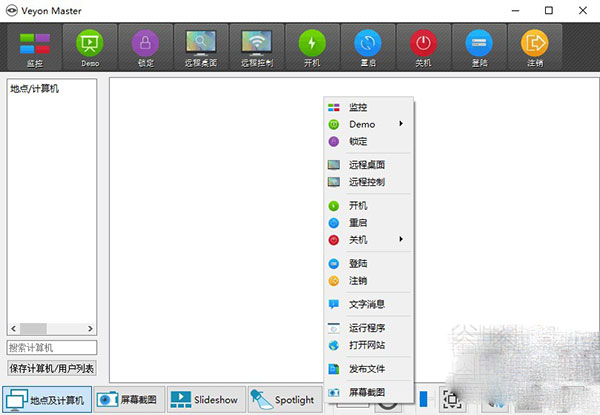Image resolution: width=600 pixels, height=415 pixels.
Task: Choose 运行程序 in the context menu
Action: 368,328
